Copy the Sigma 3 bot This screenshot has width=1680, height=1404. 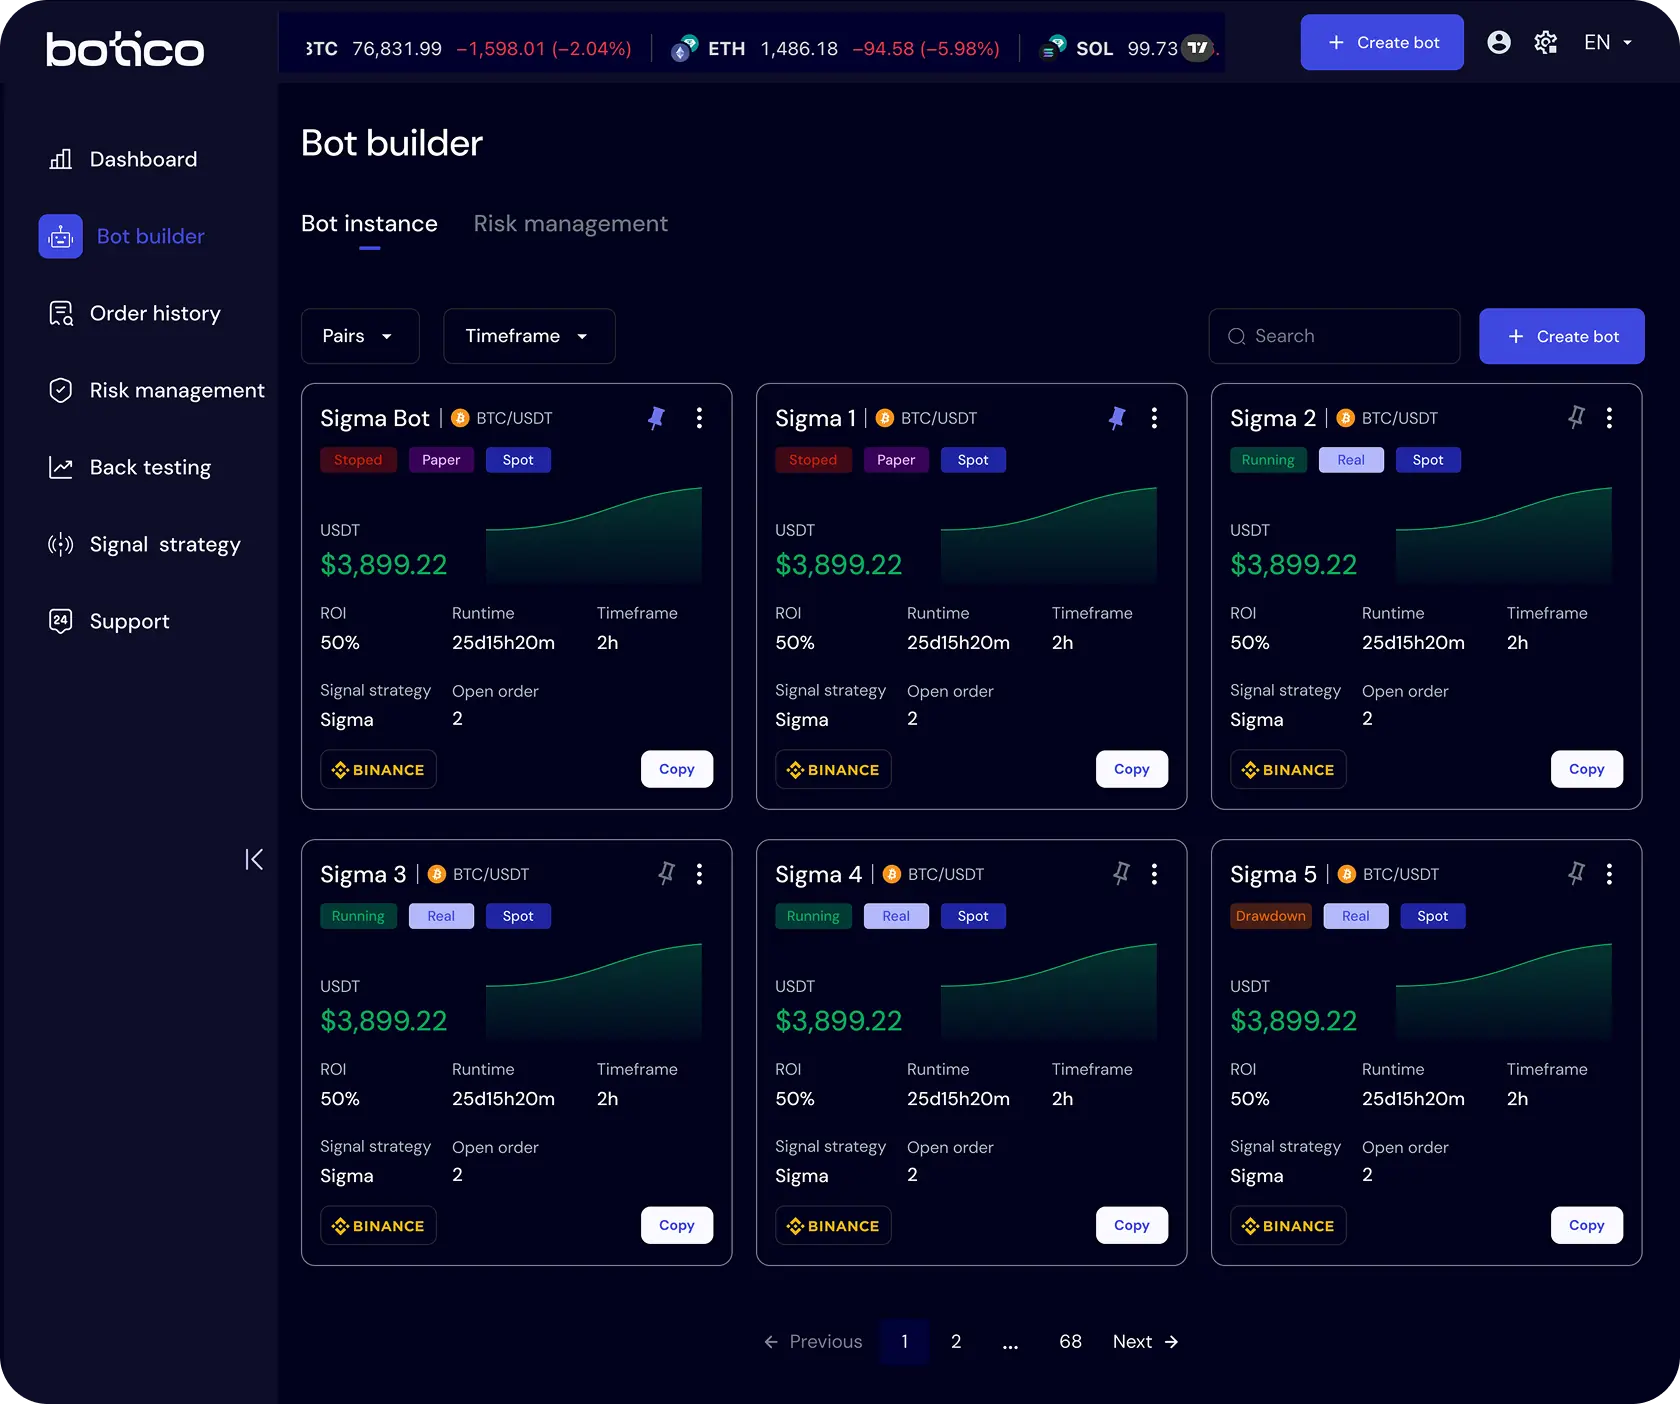coord(676,1225)
